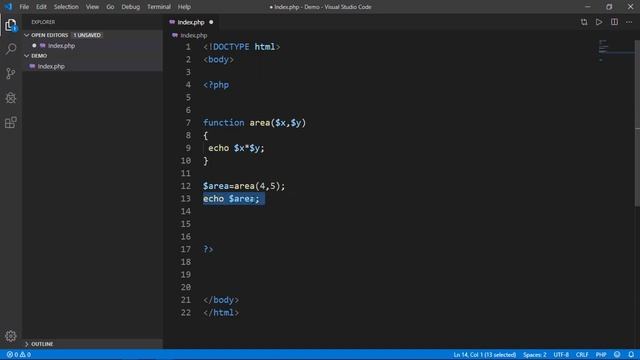This screenshot has width=640, height=360.
Task: Open the Terminal menu
Action: [x=159, y=7]
